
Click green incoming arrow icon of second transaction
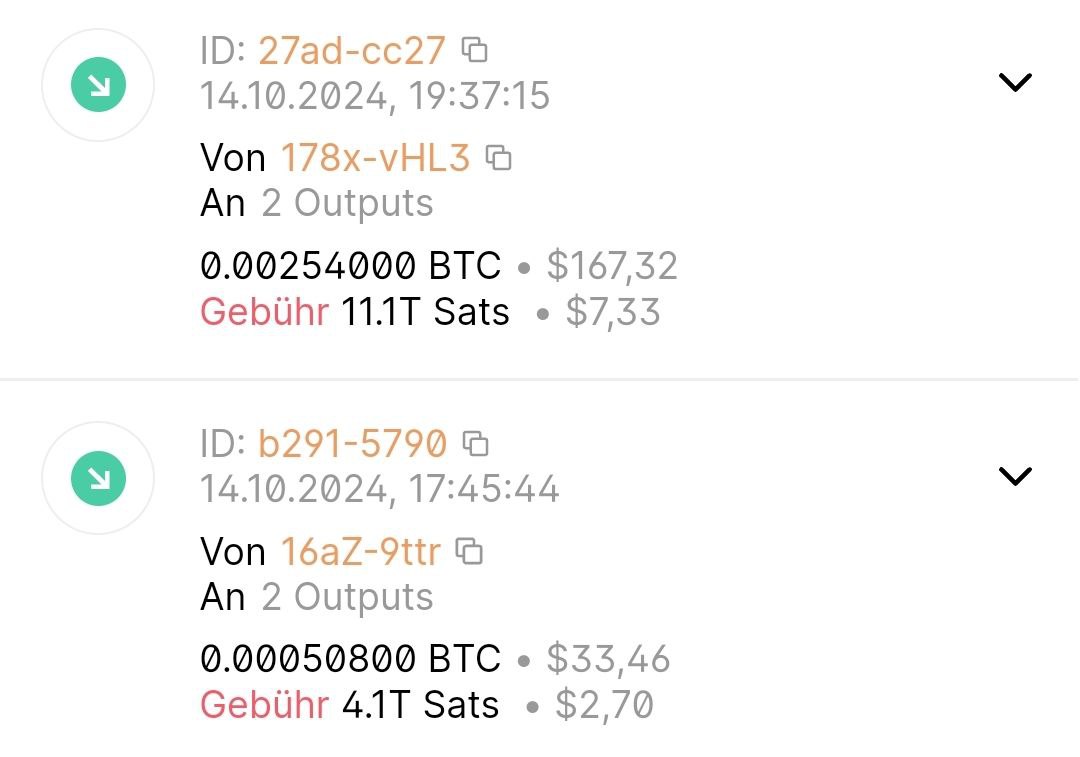point(98,478)
